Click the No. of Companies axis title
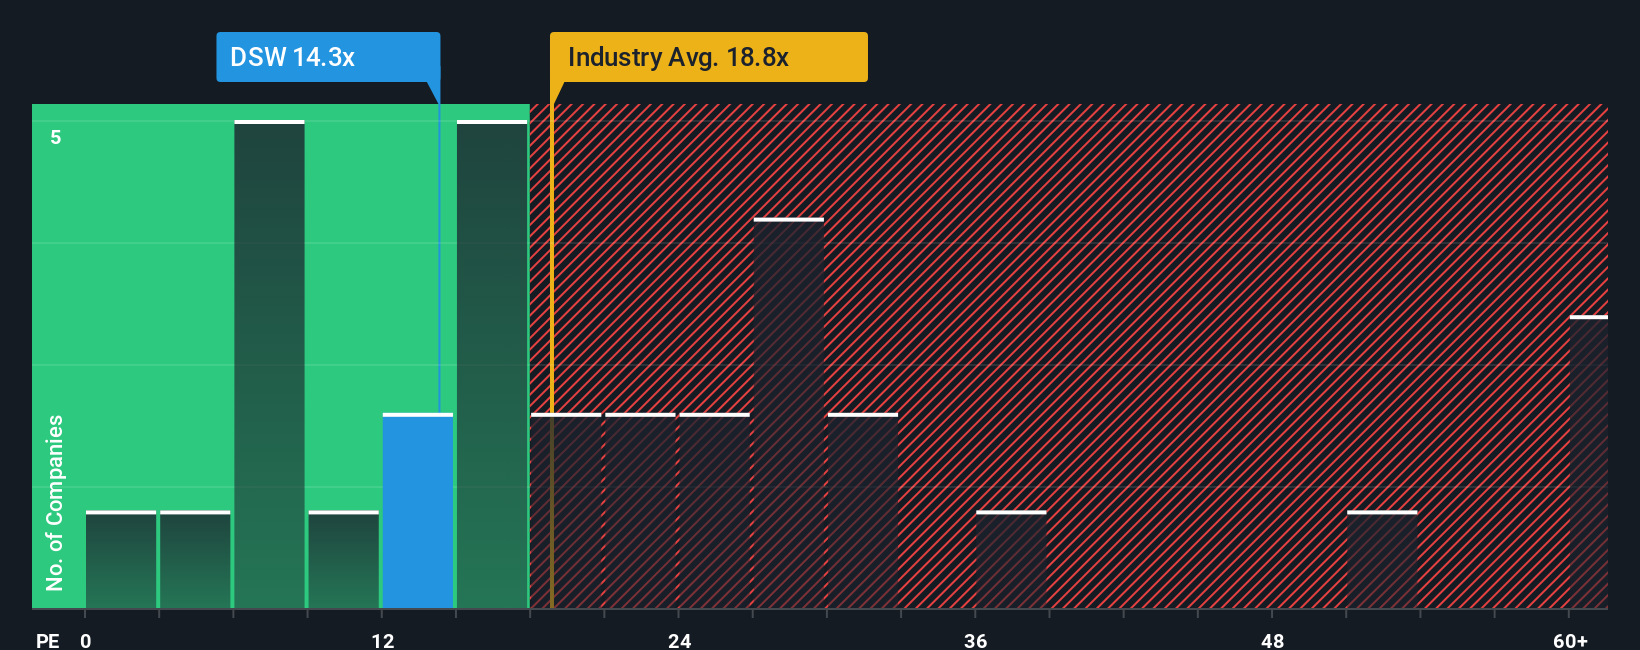 click(x=54, y=502)
